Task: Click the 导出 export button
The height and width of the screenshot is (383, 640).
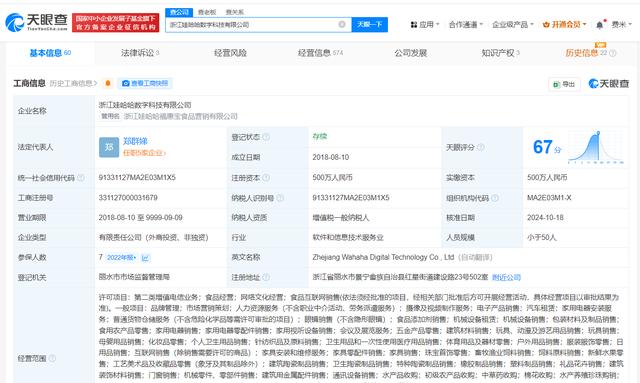Action: click(564, 84)
